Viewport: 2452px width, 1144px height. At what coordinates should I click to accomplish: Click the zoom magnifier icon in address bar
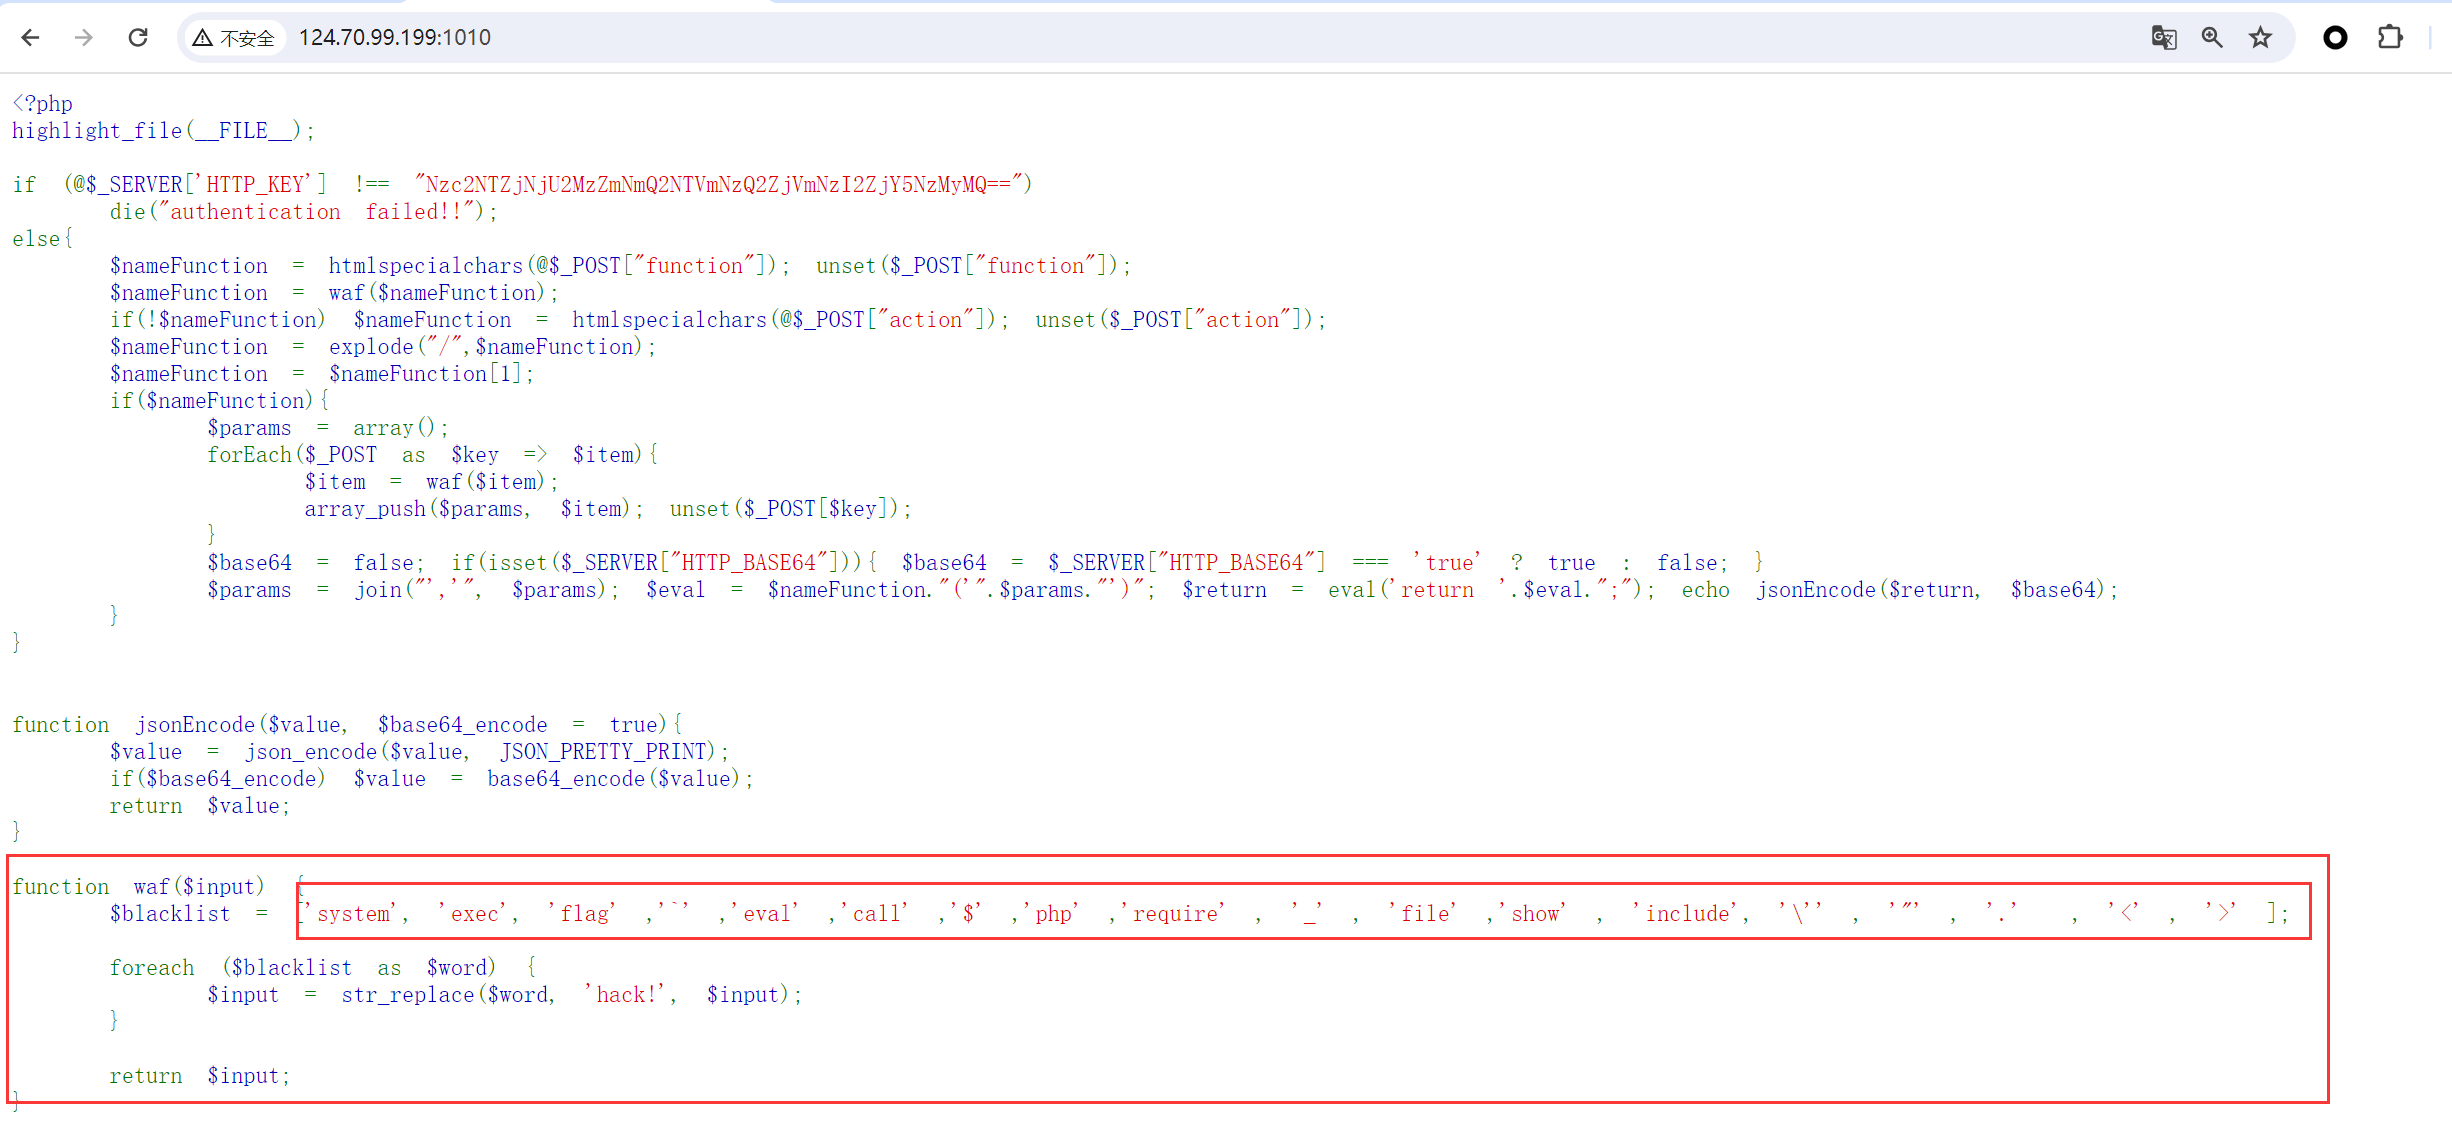pos(2212,38)
